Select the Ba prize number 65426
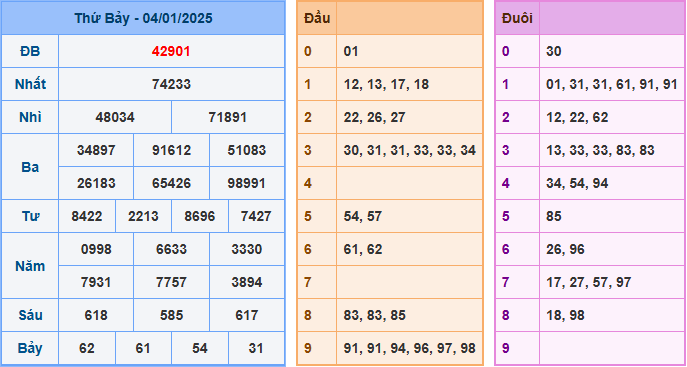Screen dimensions: 687x367 point(171,183)
